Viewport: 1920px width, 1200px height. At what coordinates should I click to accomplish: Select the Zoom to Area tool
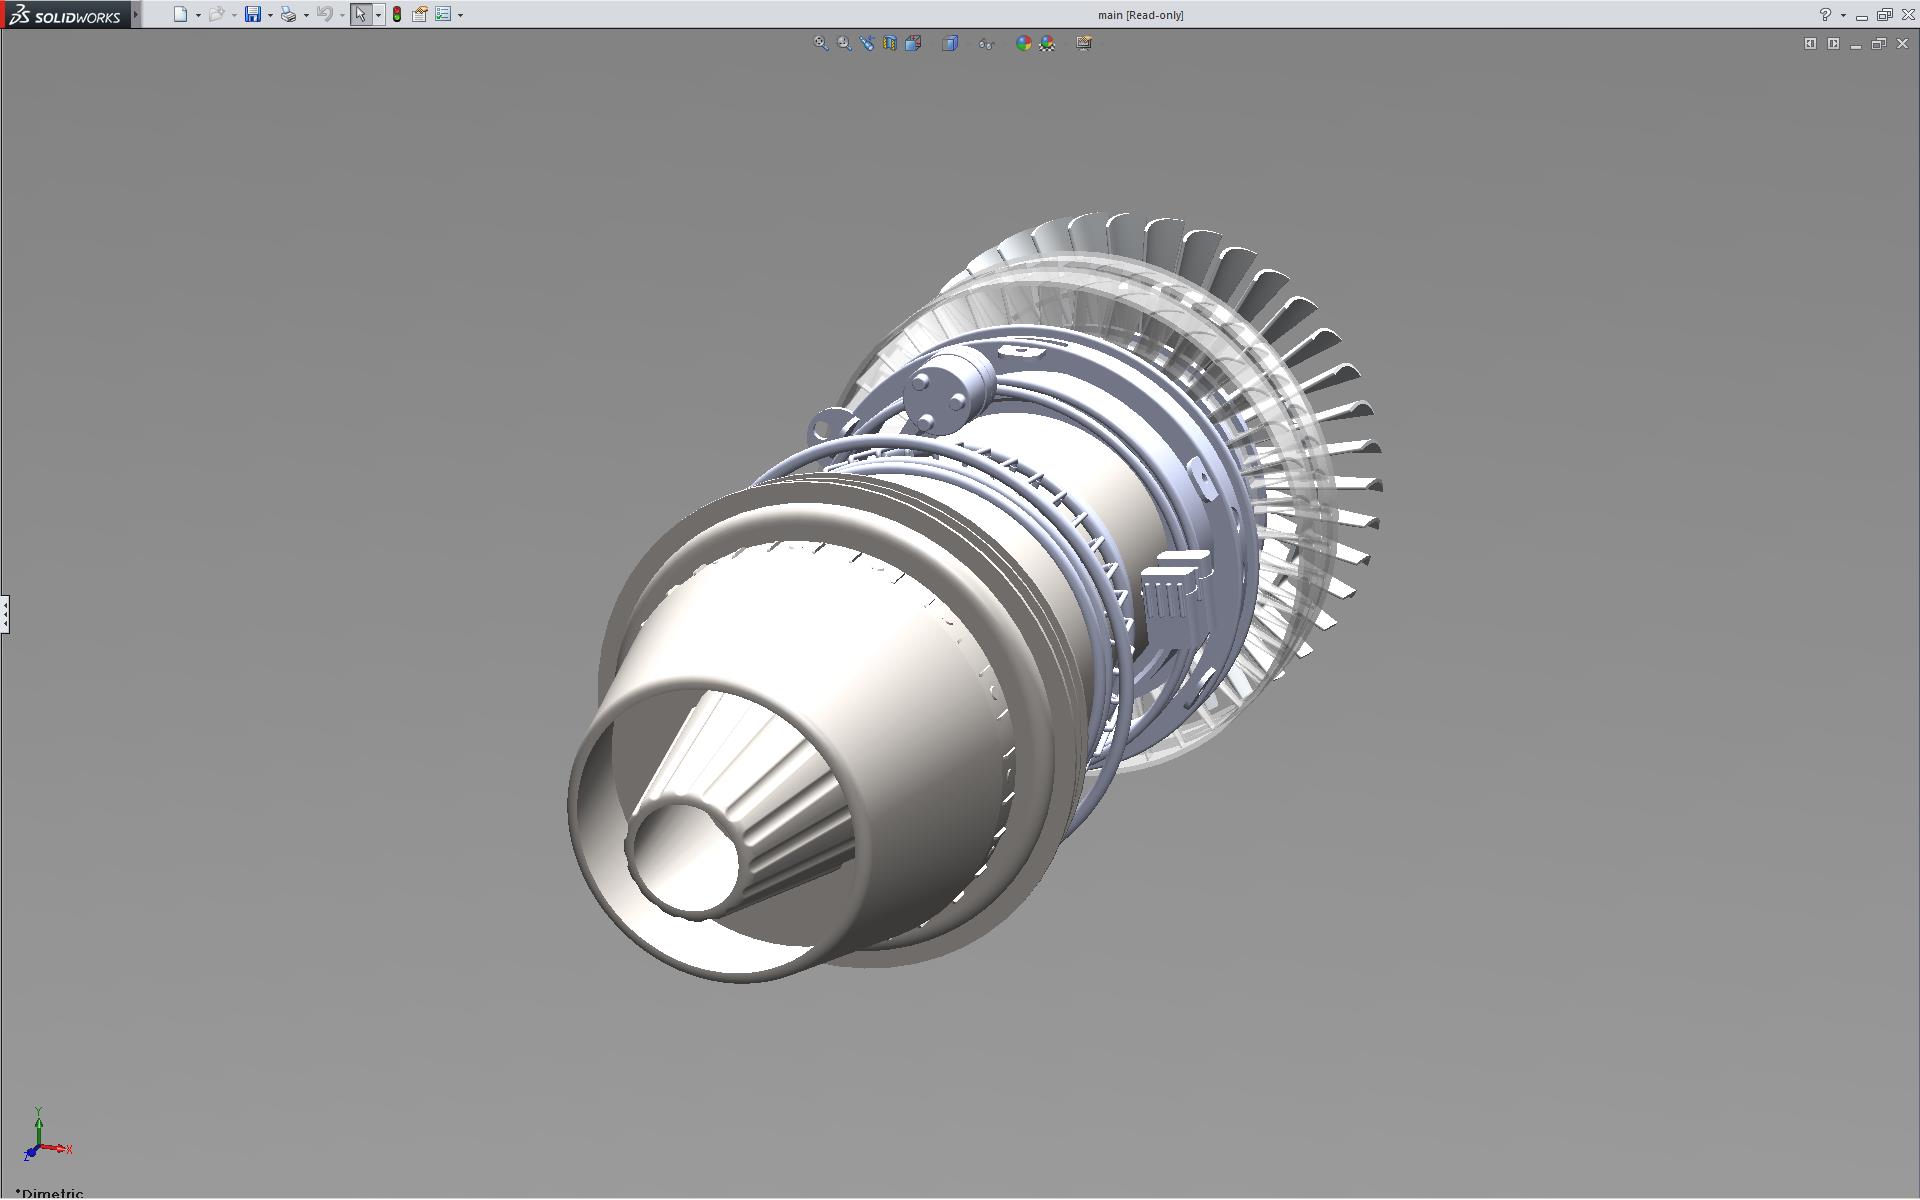click(x=844, y=43)
